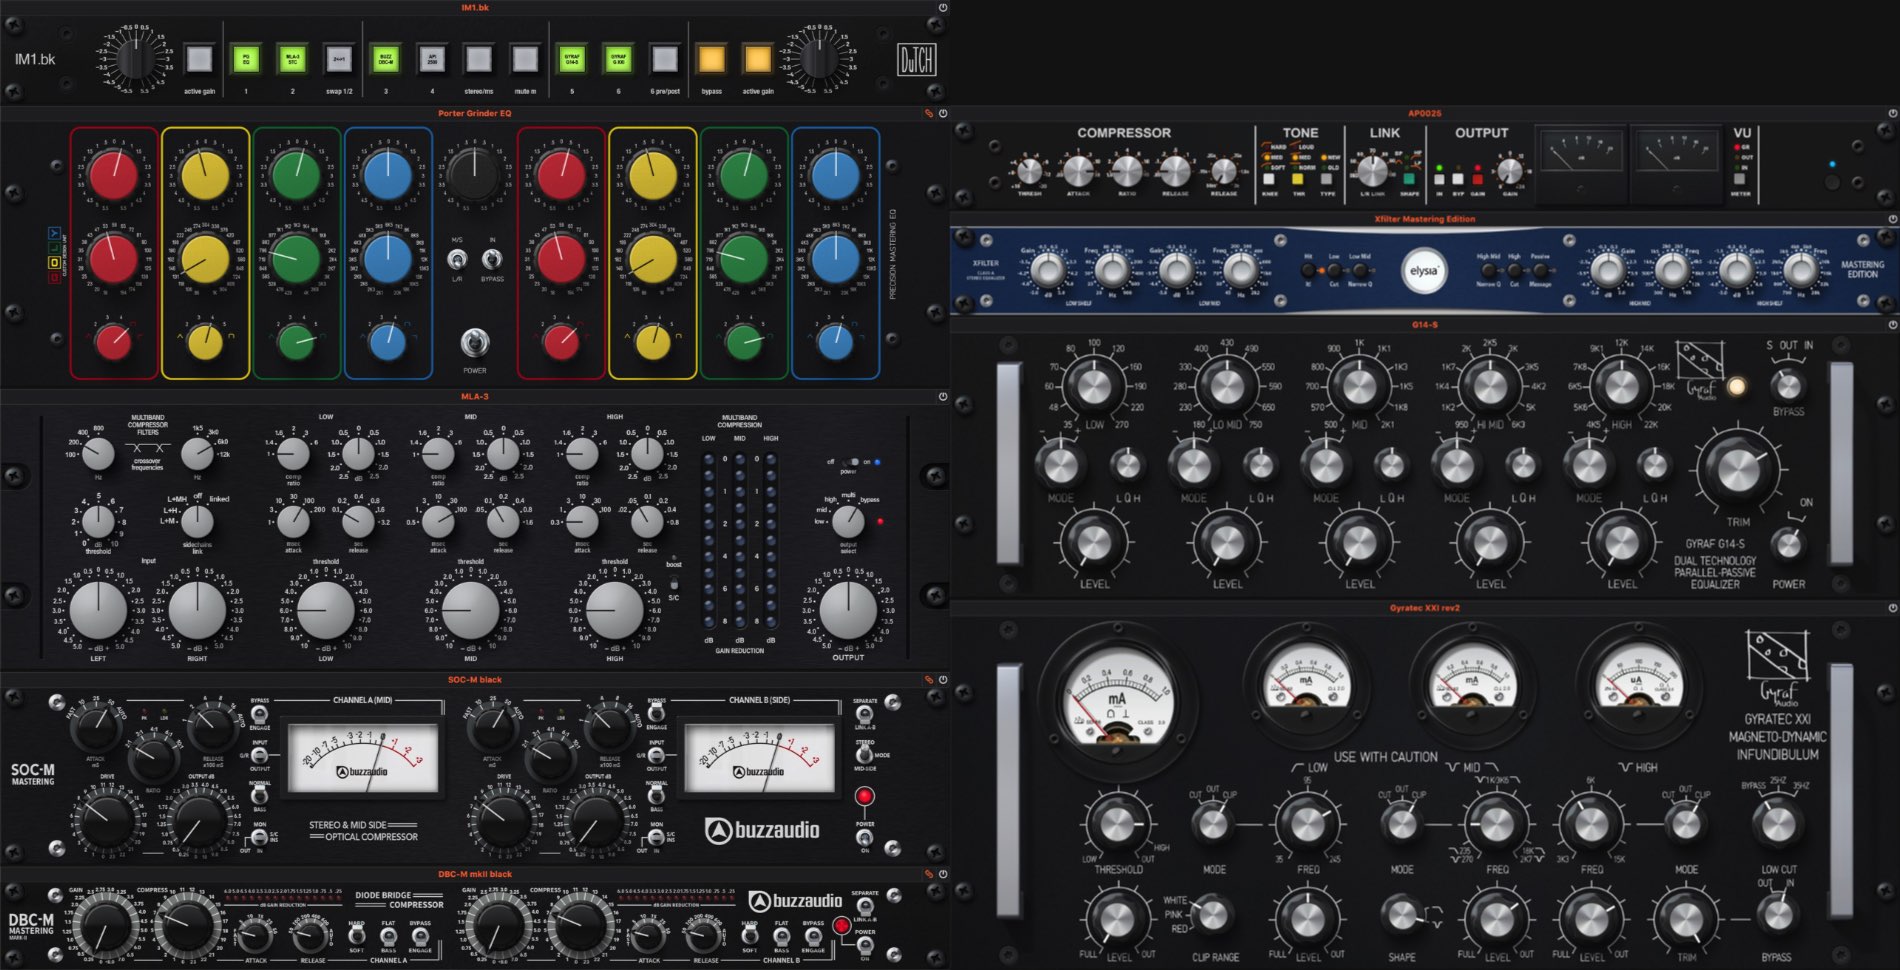Screen dimensions: 1900x970
Task: Flip the Porter Grinder POWER switch
Action: click(475, 344)
